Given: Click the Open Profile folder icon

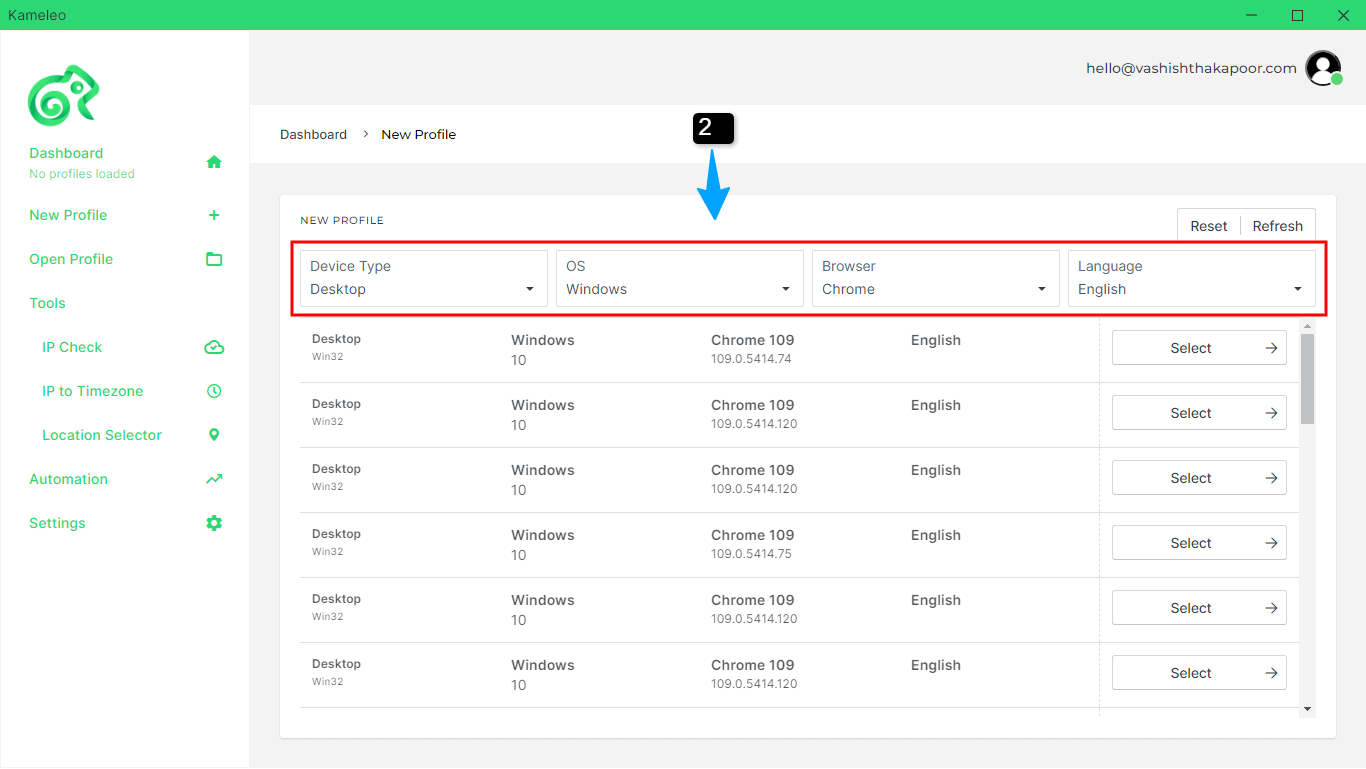Looking at the screenshot, I should (x=214, y=259).
